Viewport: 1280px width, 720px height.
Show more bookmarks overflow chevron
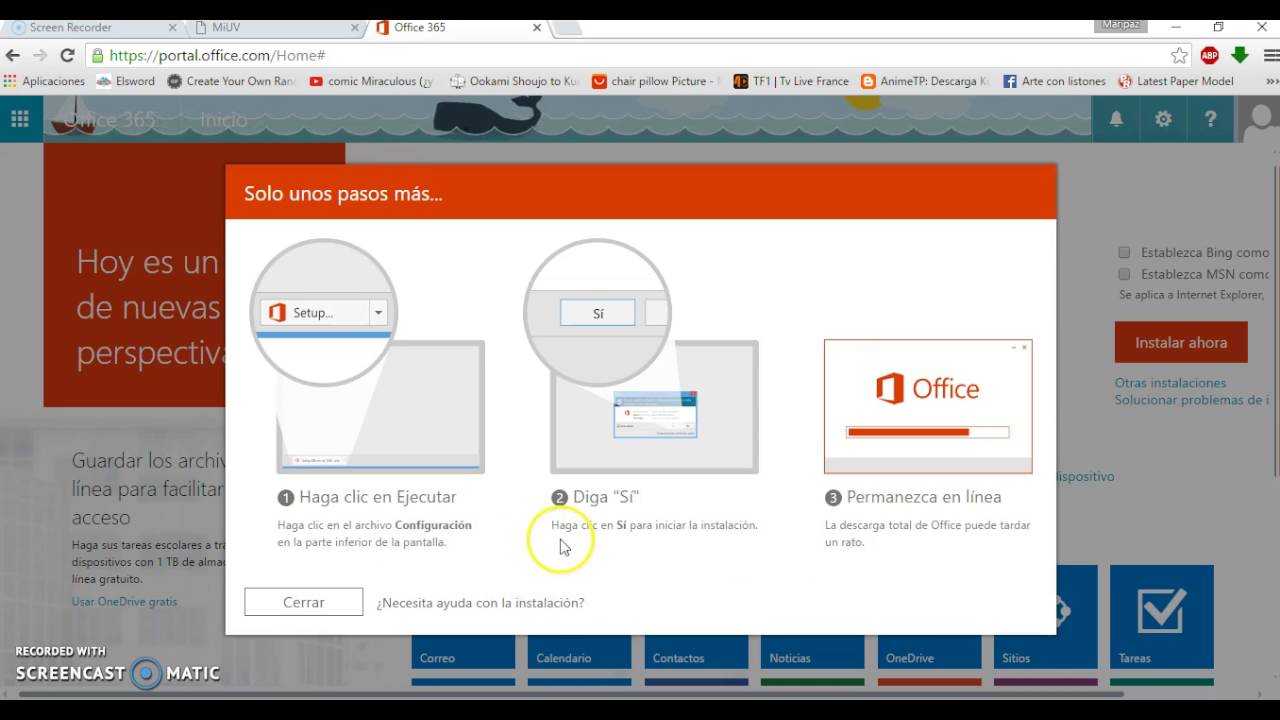(1272, 81)
